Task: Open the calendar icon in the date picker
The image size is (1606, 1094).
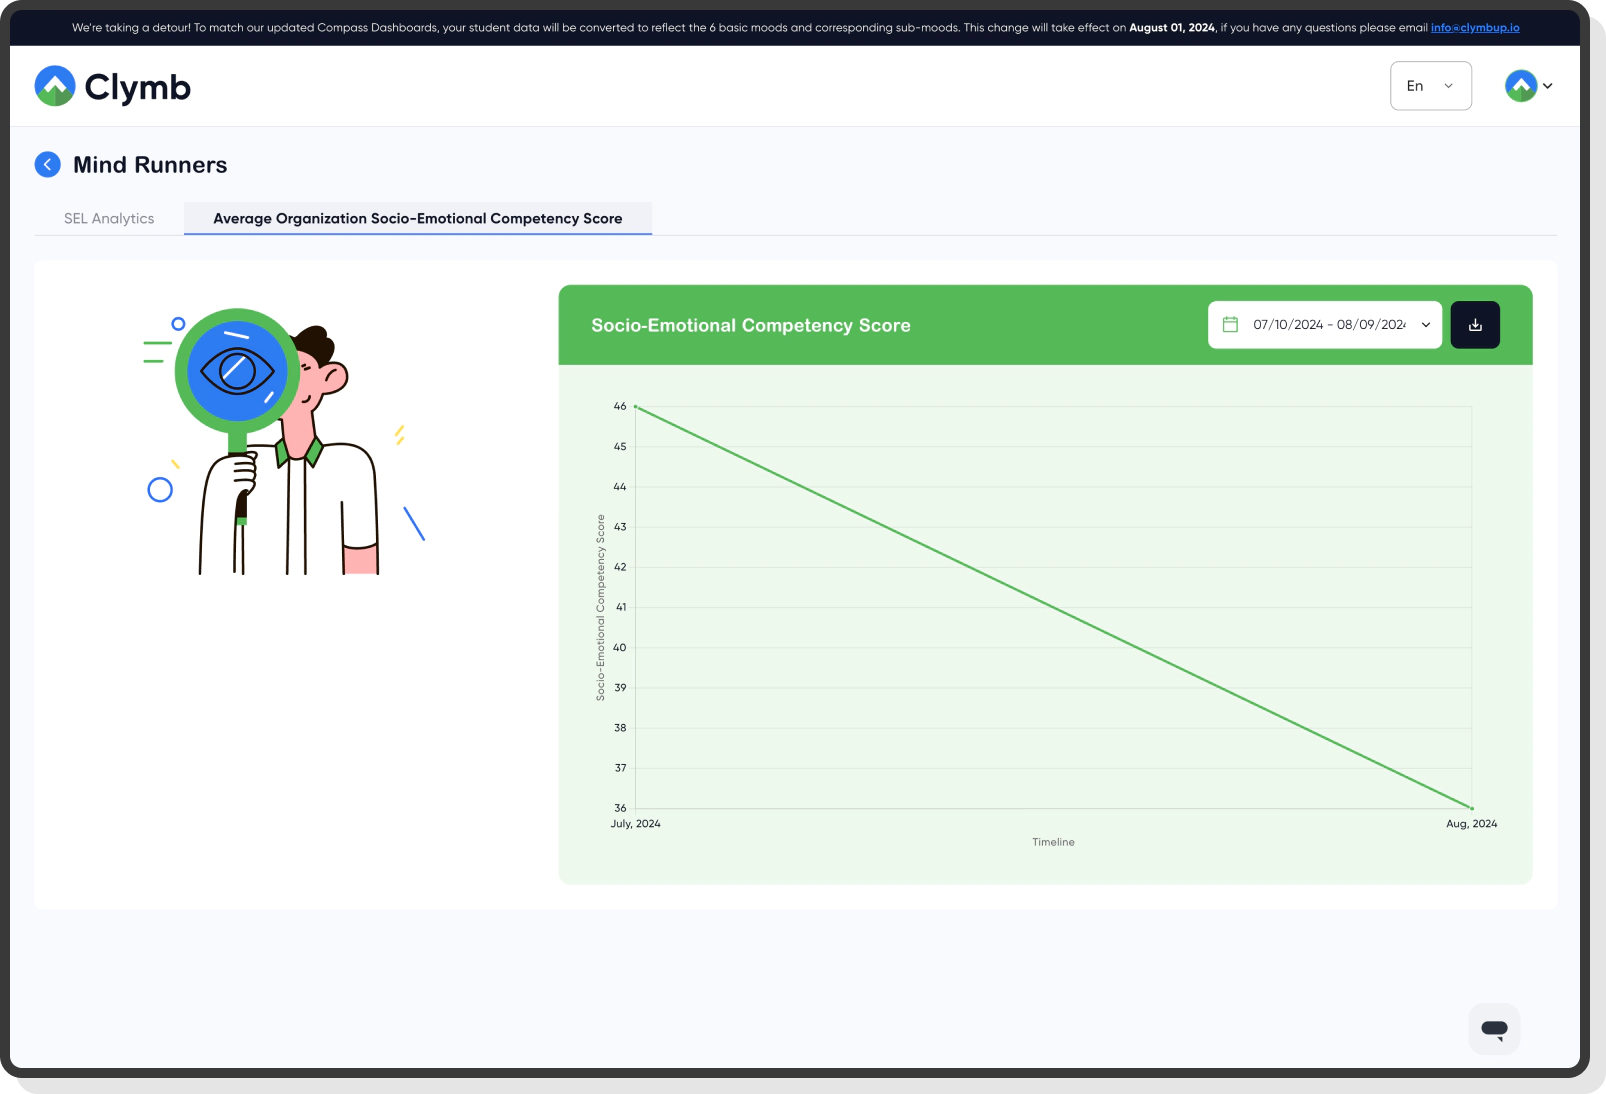Action: [1229, 324]
